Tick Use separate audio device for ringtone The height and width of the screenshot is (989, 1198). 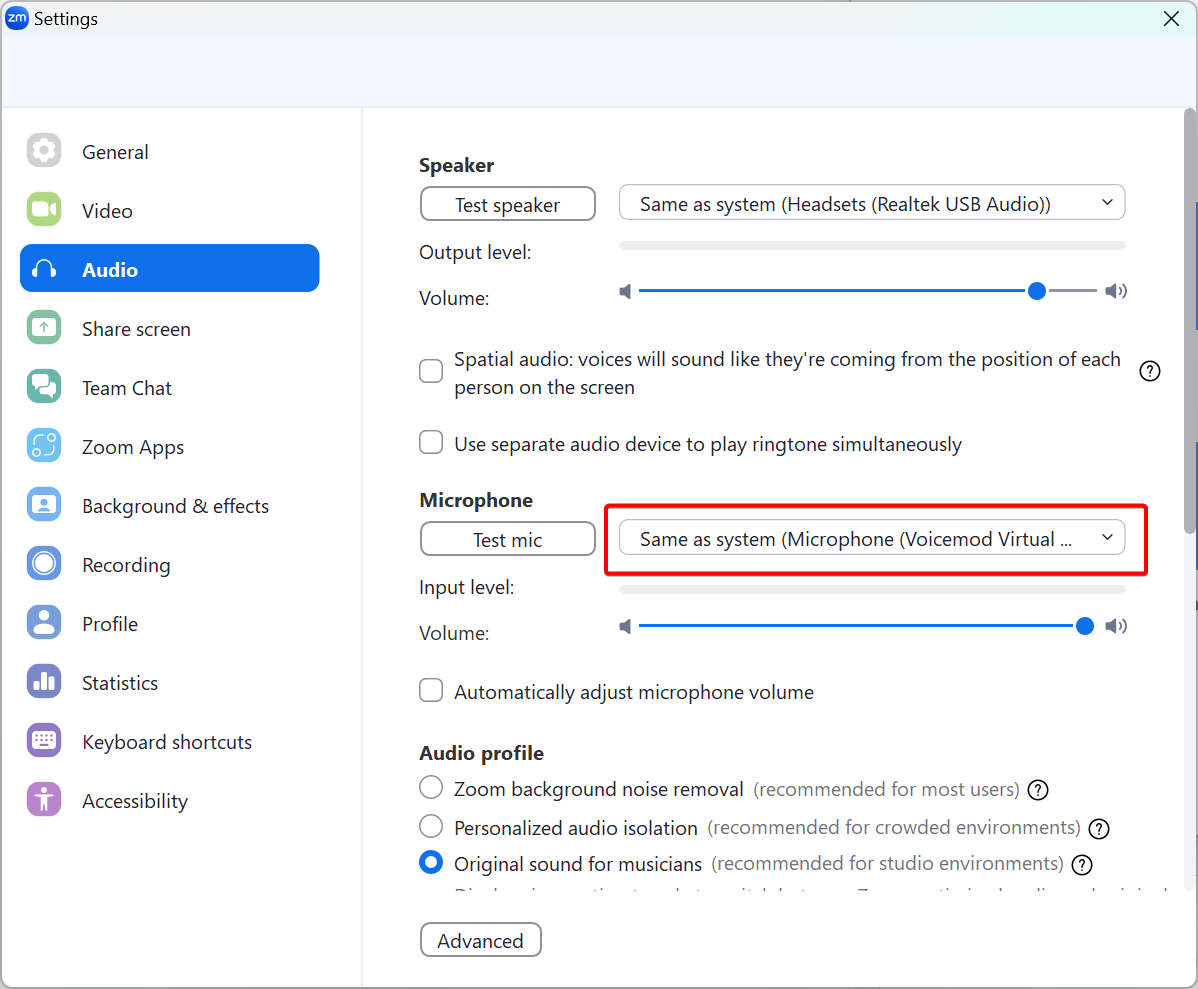tap(431, 443)
